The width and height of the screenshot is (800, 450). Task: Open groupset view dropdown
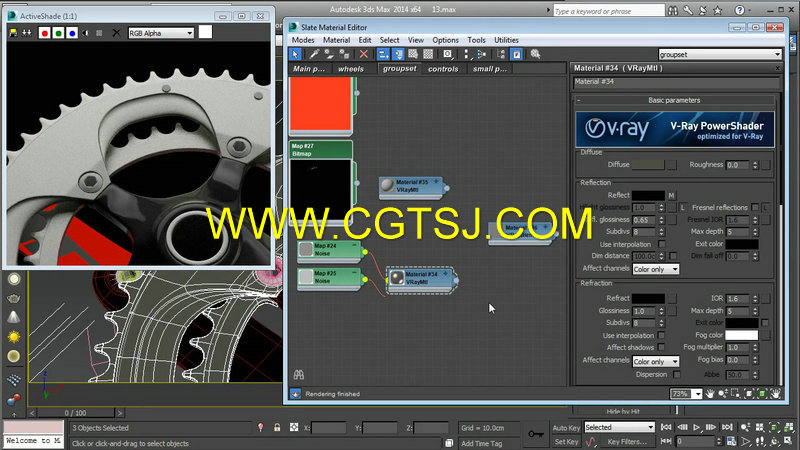[x=719, y=54]
